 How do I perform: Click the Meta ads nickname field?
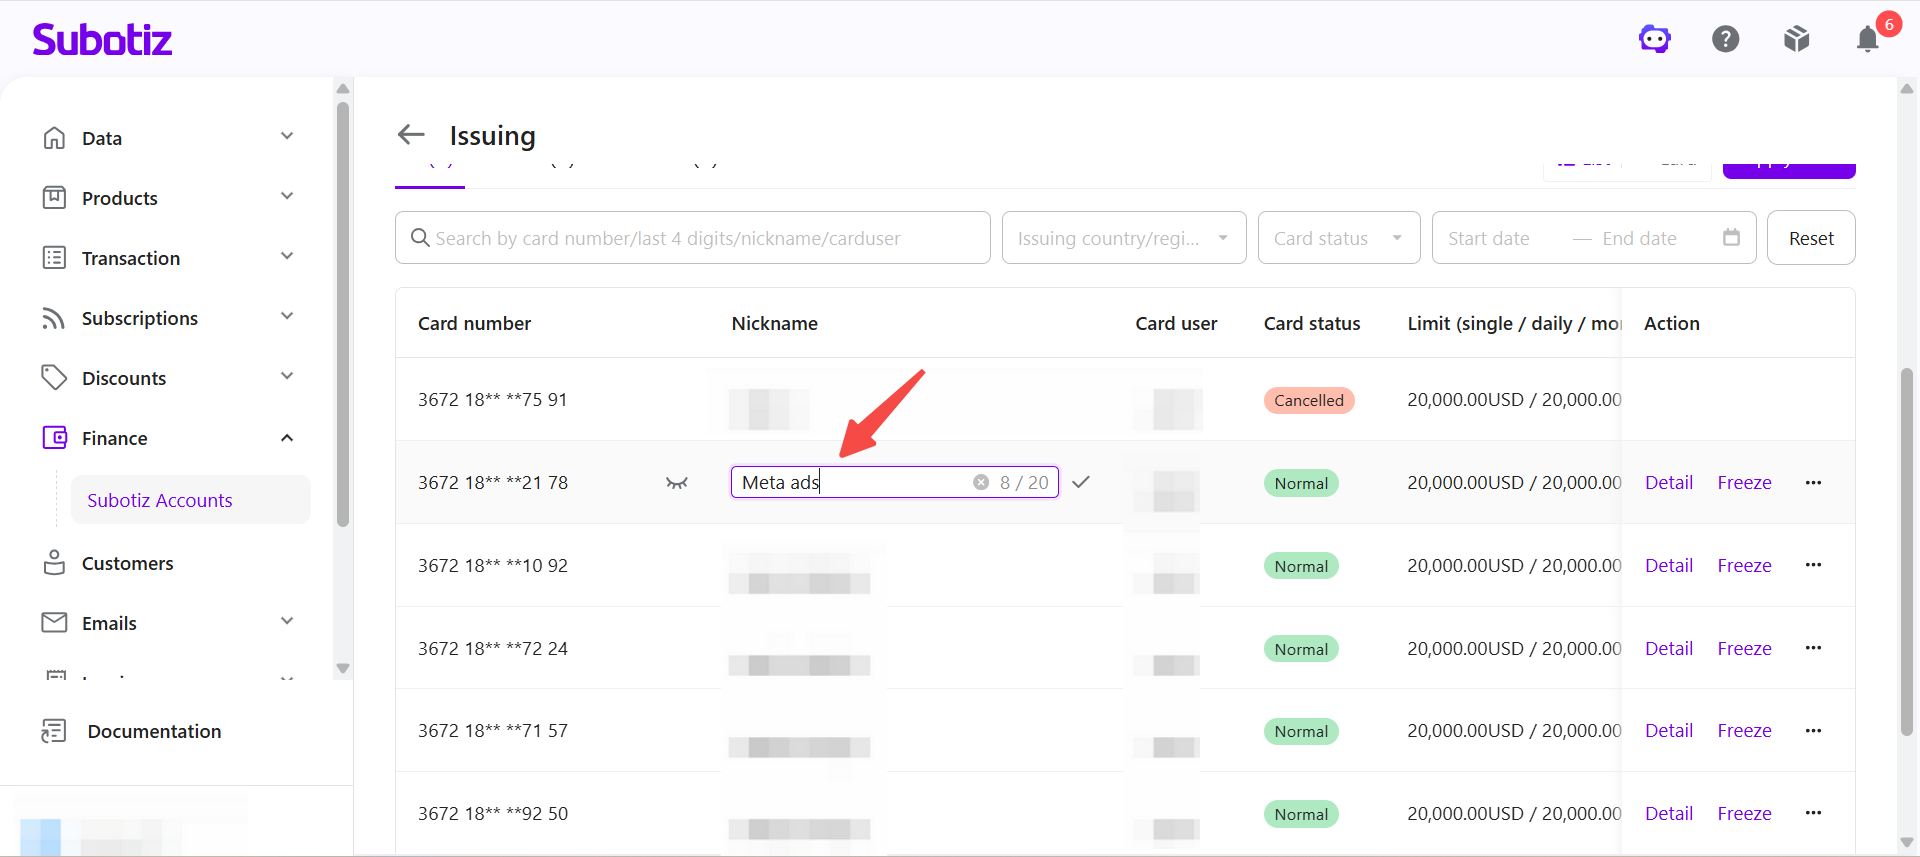[894, 482]
